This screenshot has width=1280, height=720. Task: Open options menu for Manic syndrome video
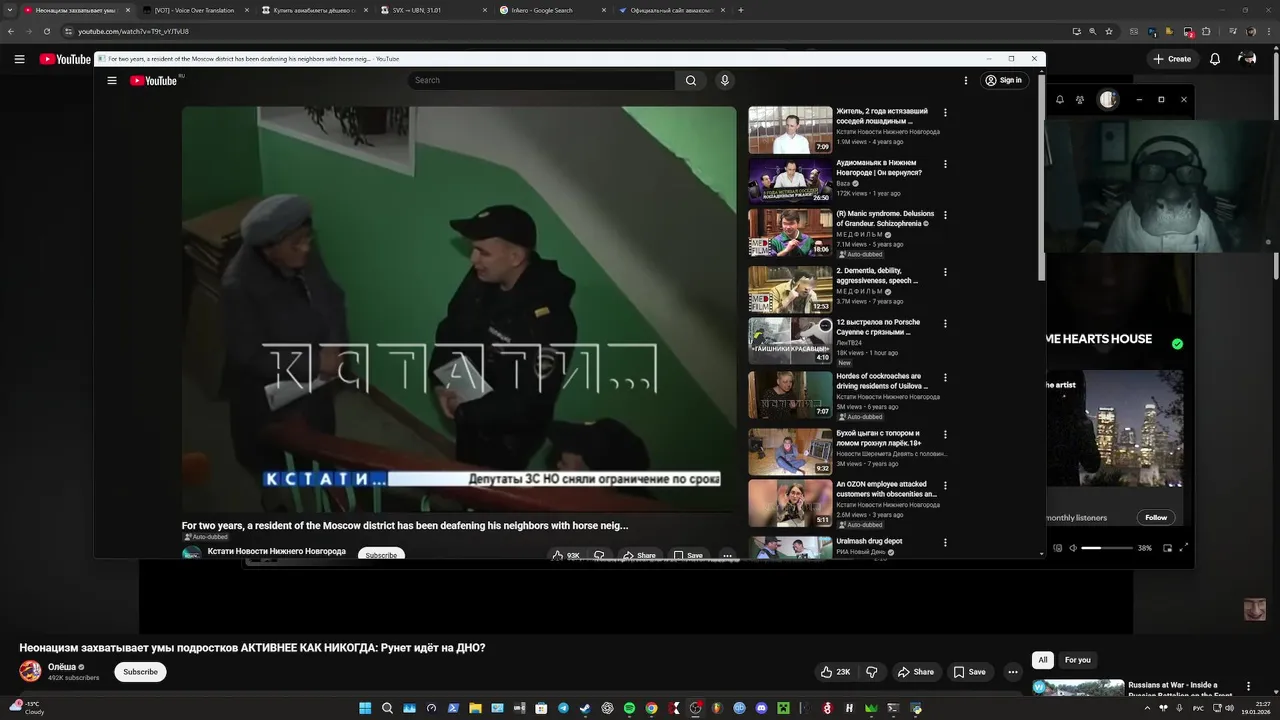pos(945,215)
